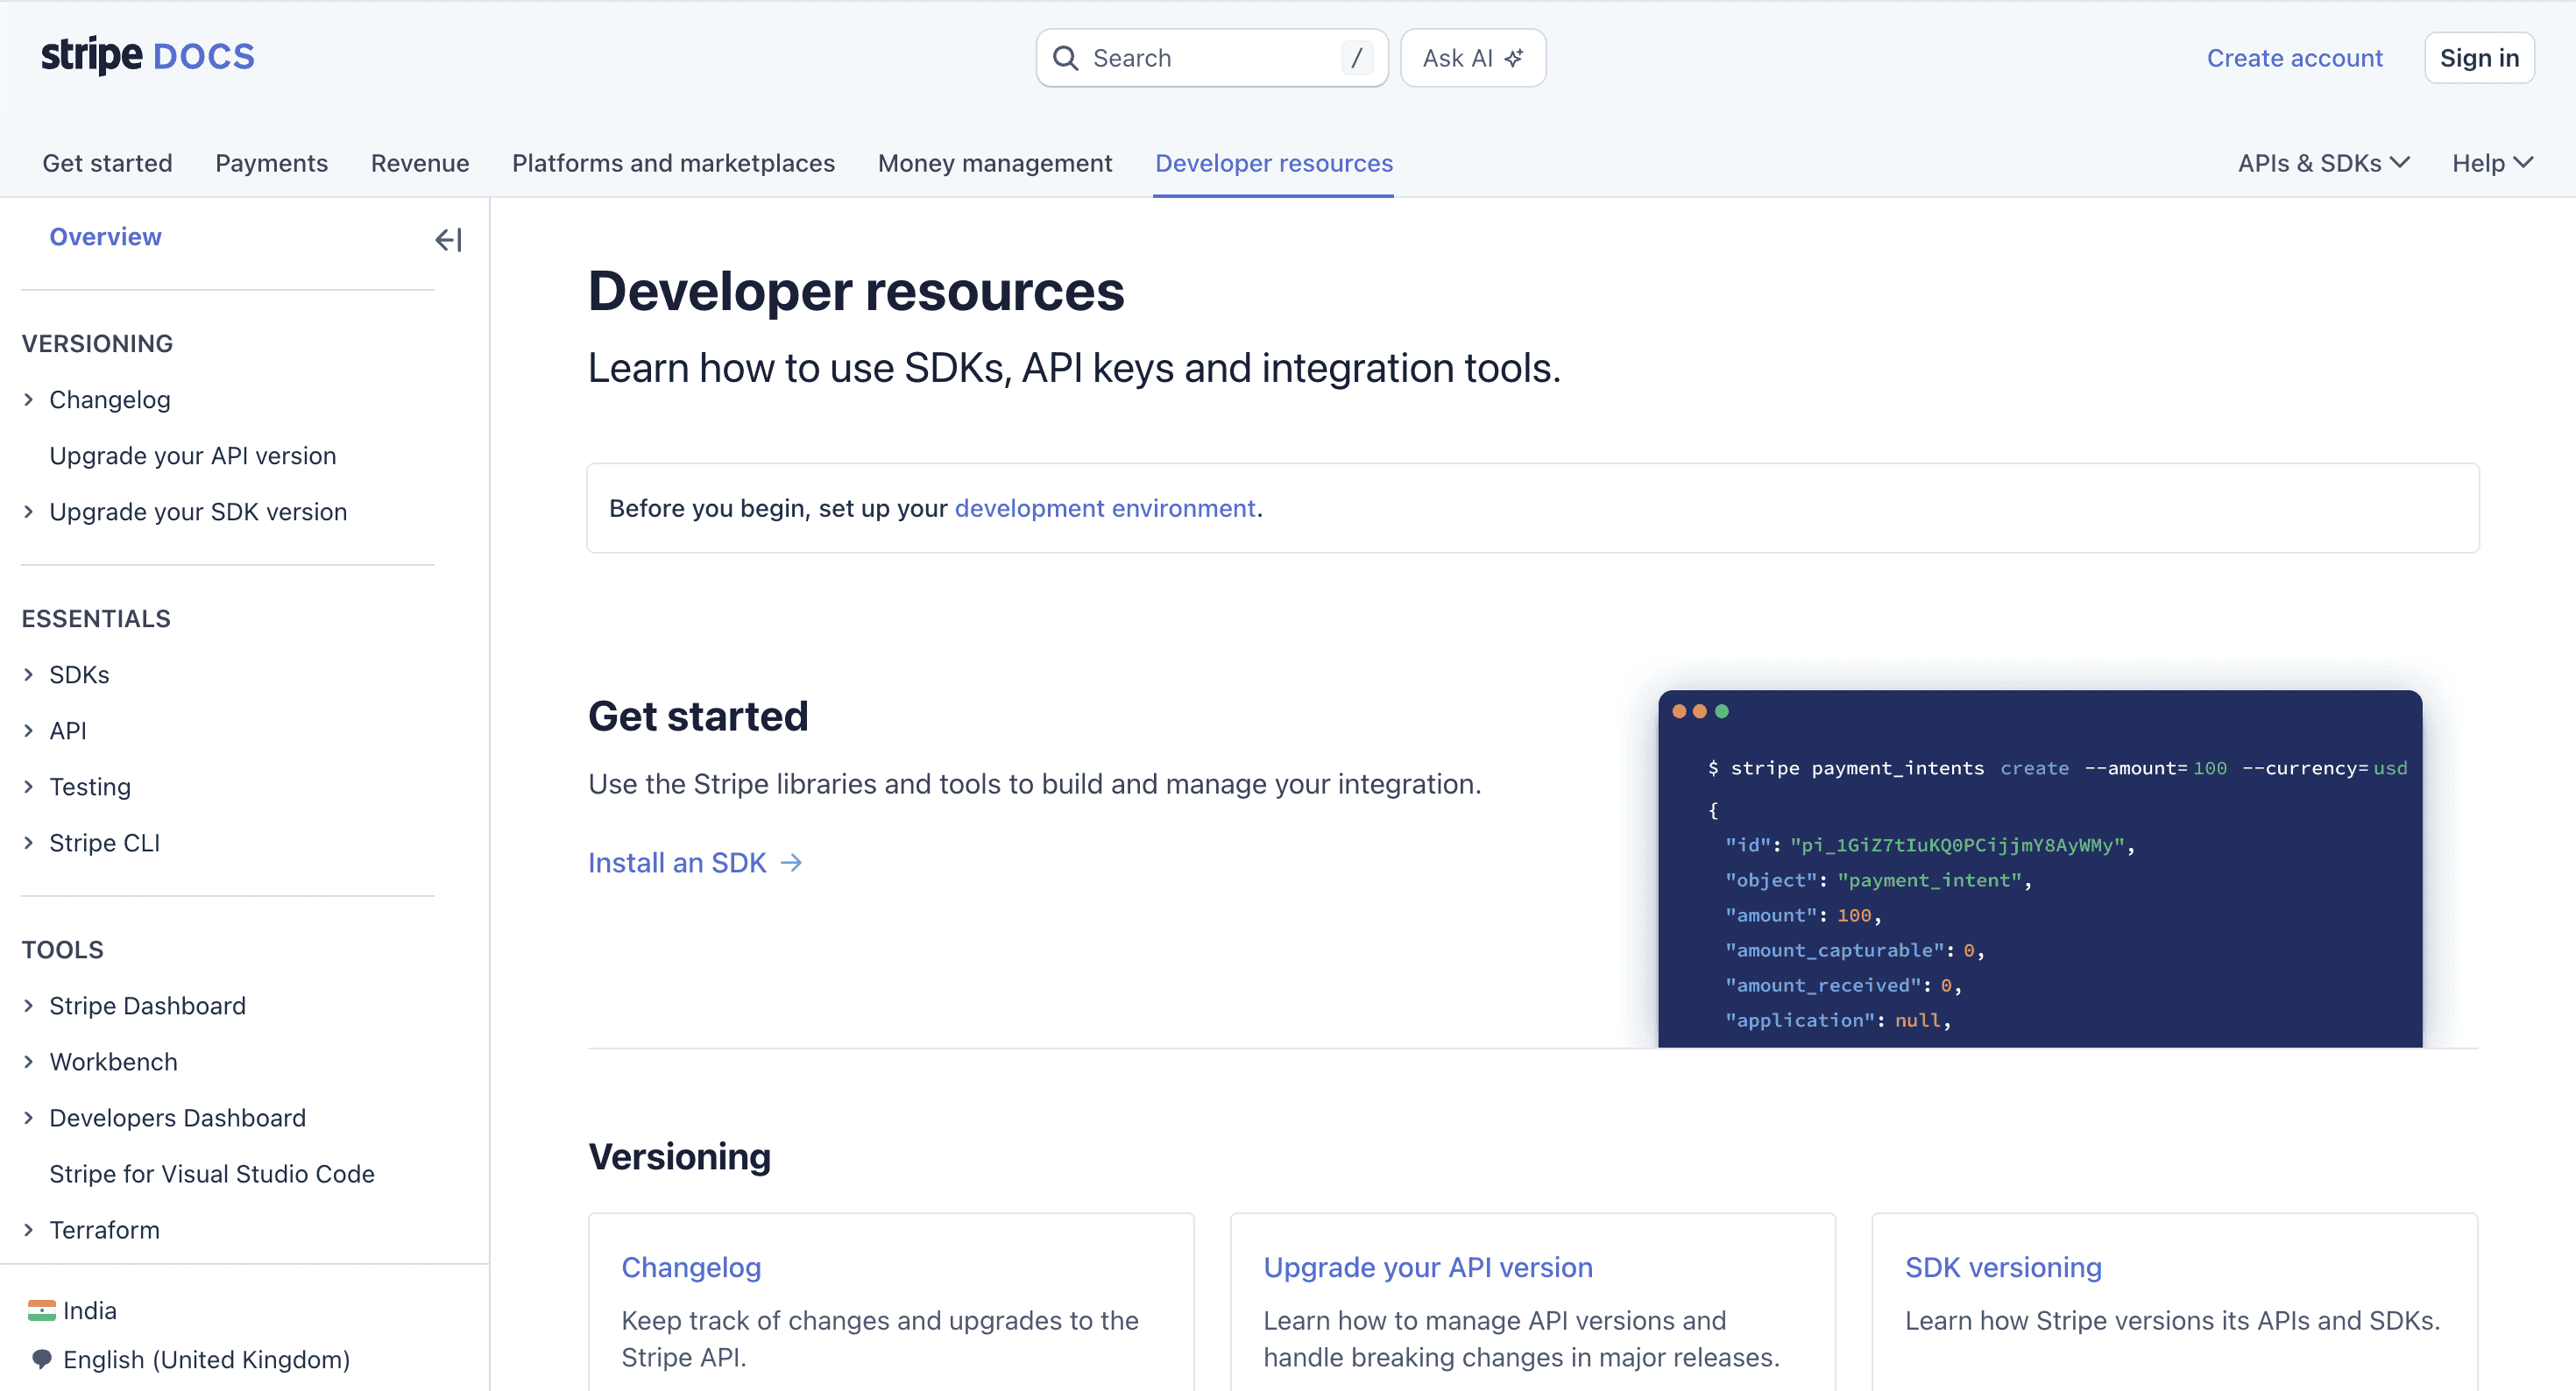Click the 'VERSIONING' sidebar heading

click(x=97, y=343)
